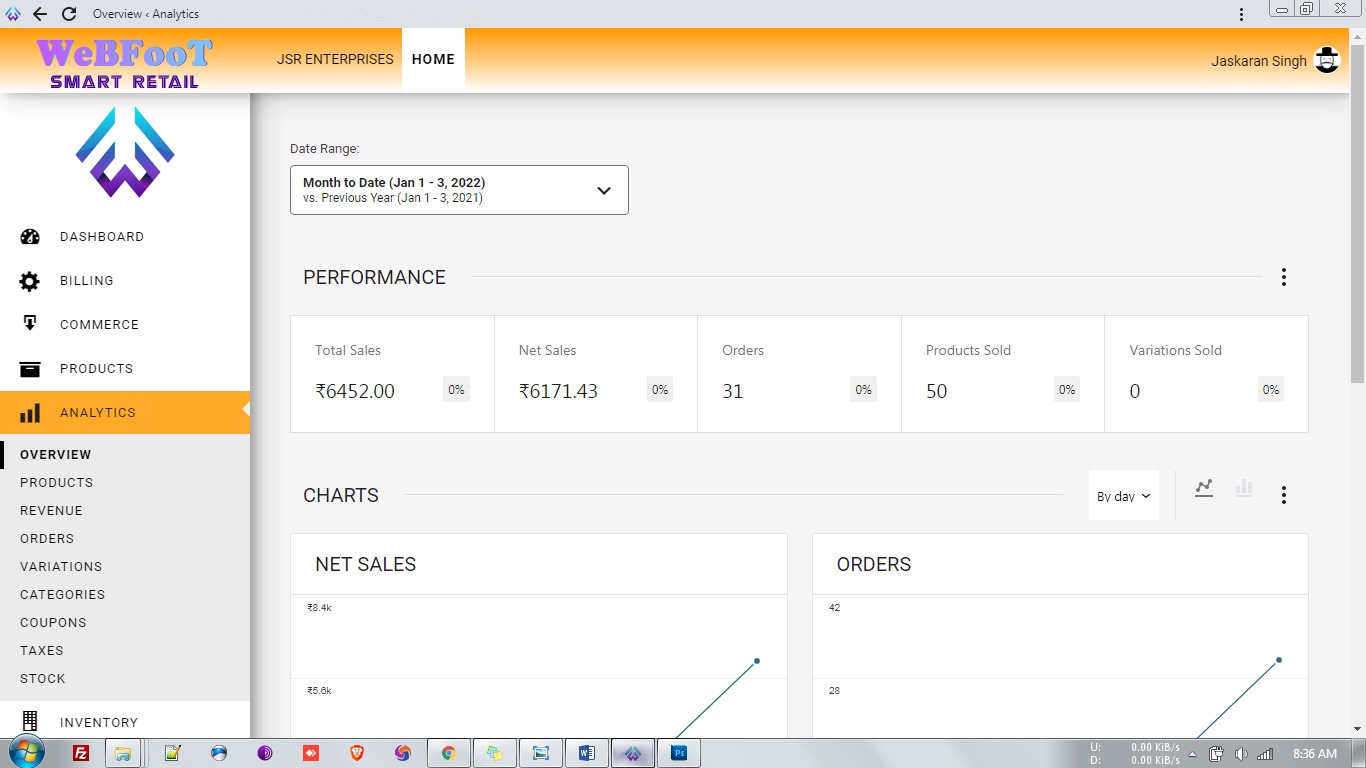Open the Revenue analytics submenu item
This screenshot has width=1366, height=768.
[x=51, y=510]
